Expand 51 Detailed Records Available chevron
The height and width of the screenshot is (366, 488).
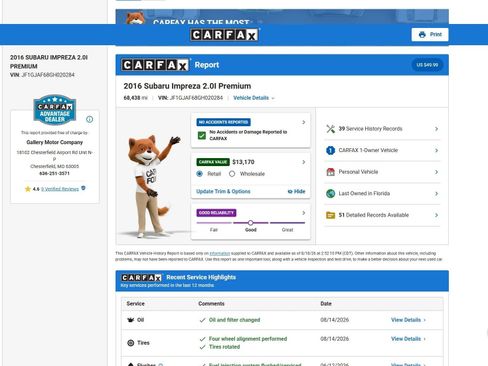pyautogui.click(x=436, y=215)
